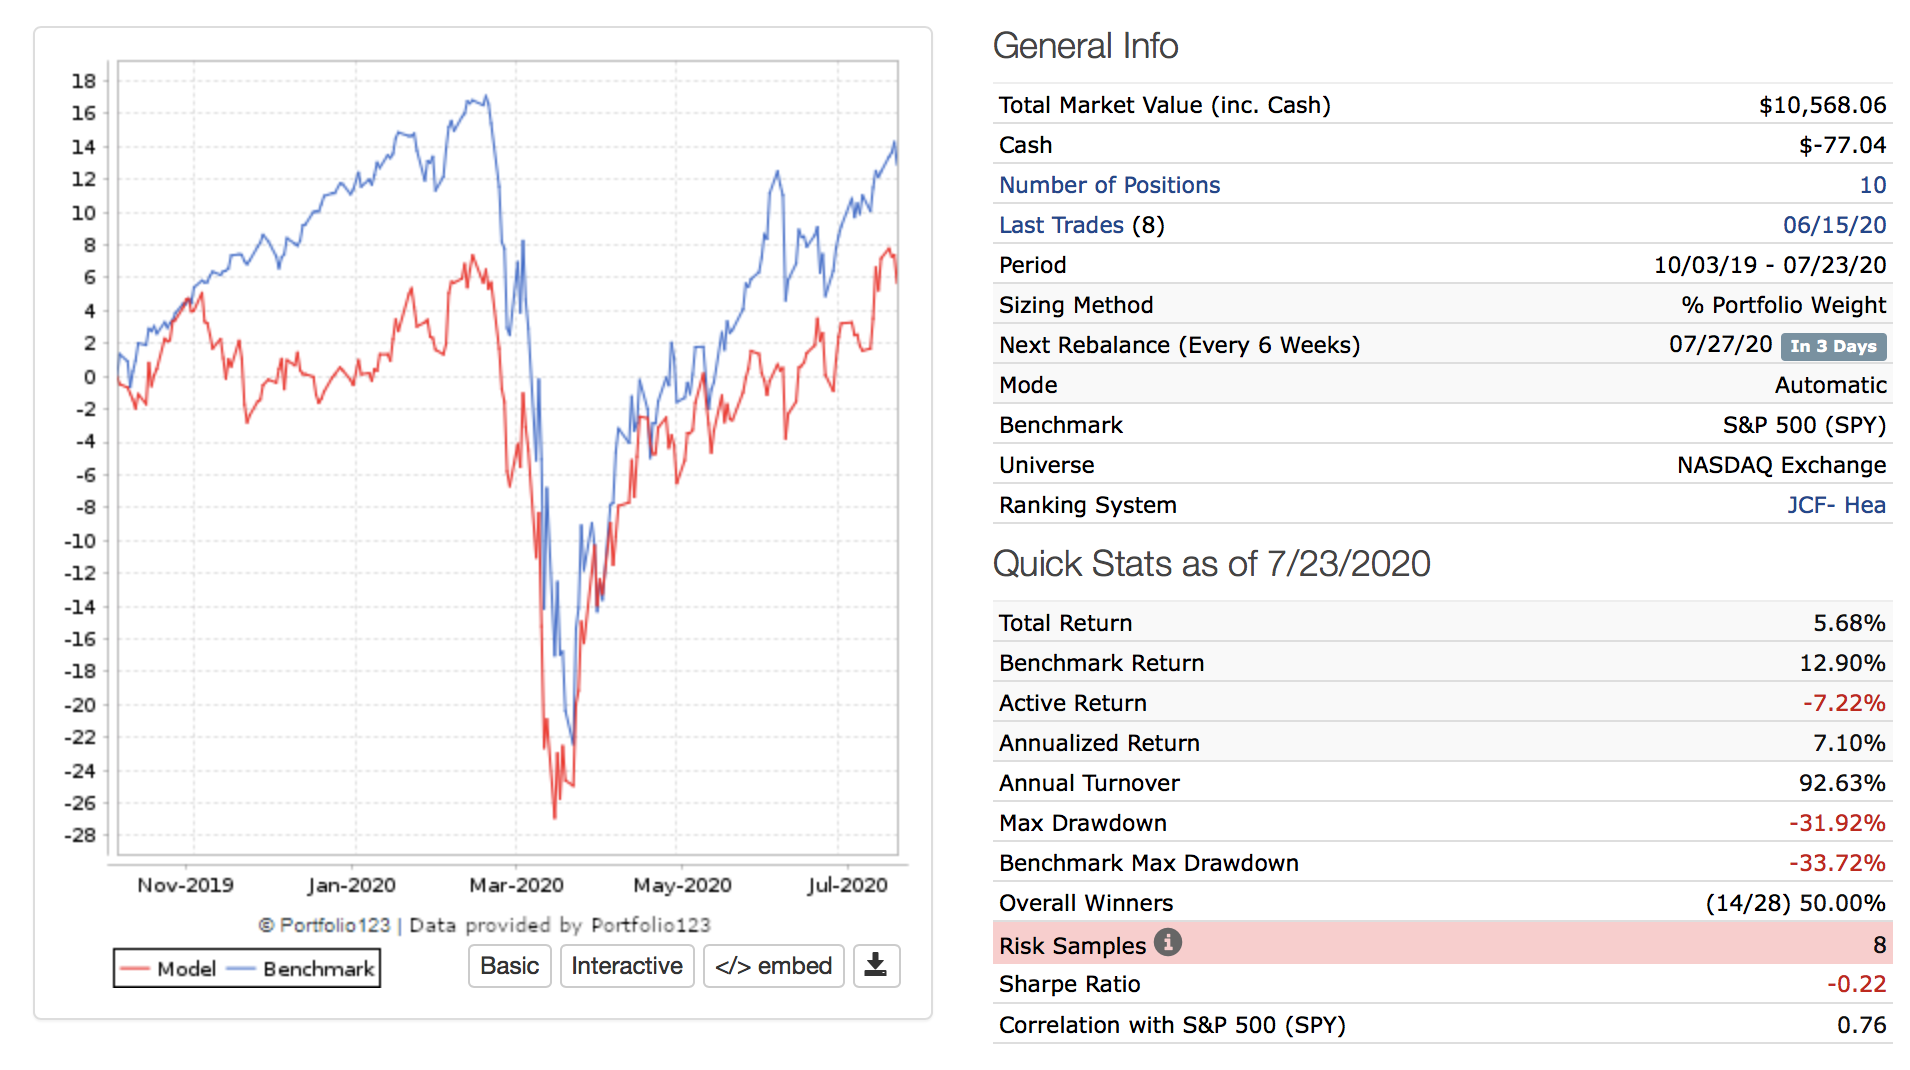Screen dimensions: 1910x1070
Task: Click the Quick Stats as of 7/23/2020 heading
Action: coord(1211,564)
